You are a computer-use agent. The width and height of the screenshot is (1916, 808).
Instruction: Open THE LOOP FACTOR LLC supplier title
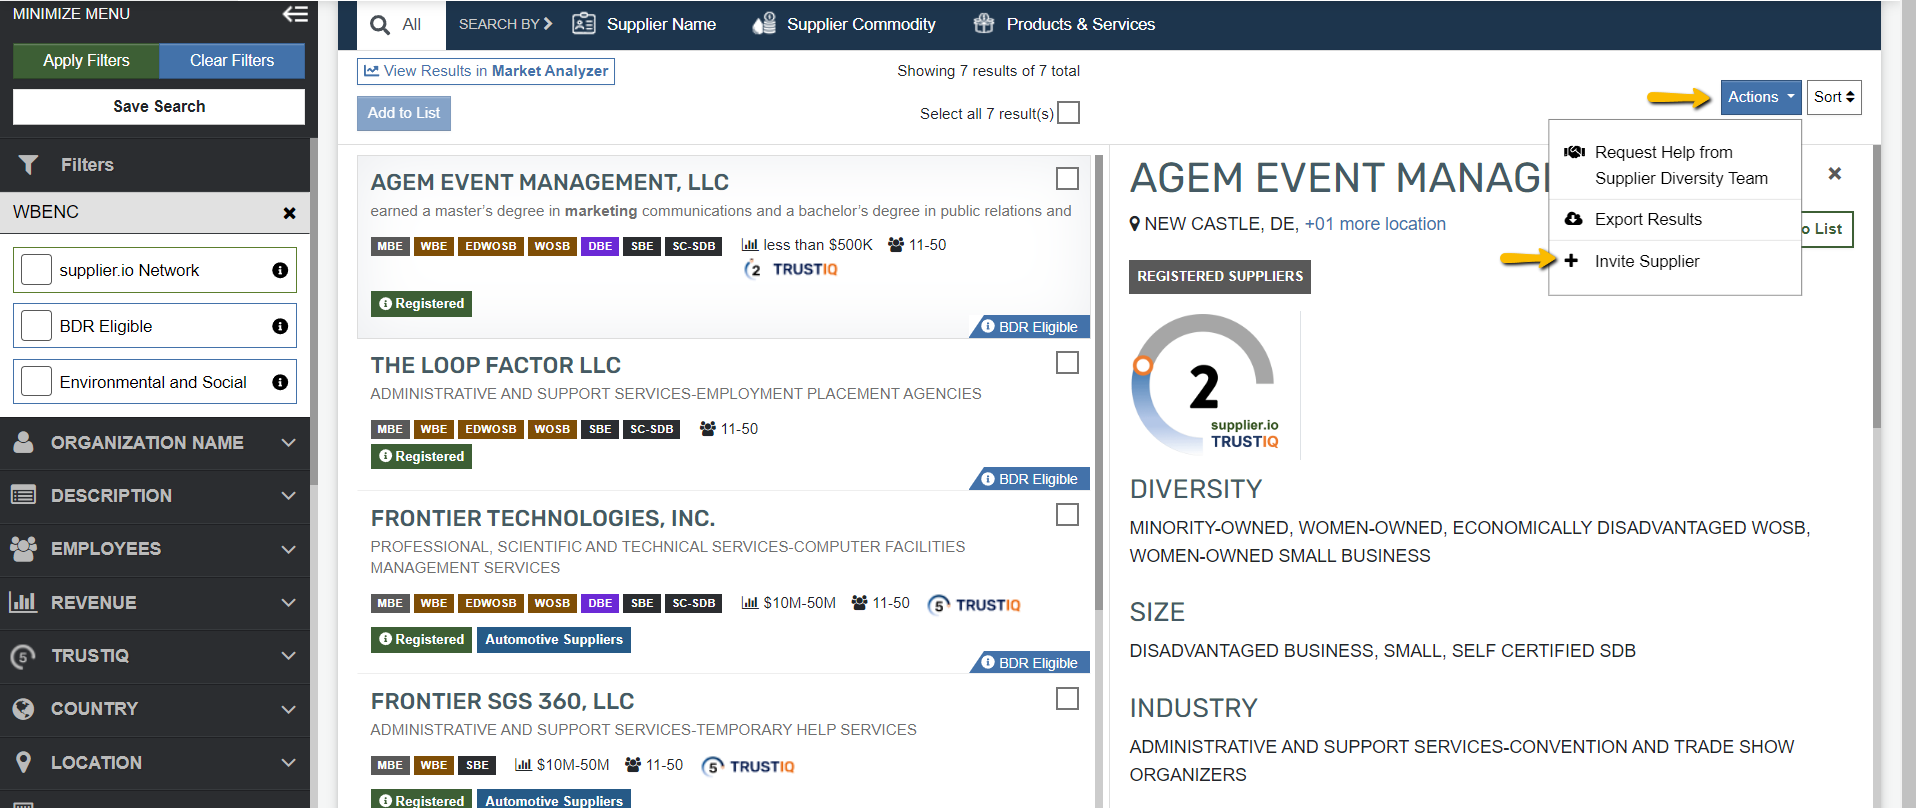coord(496,365)
